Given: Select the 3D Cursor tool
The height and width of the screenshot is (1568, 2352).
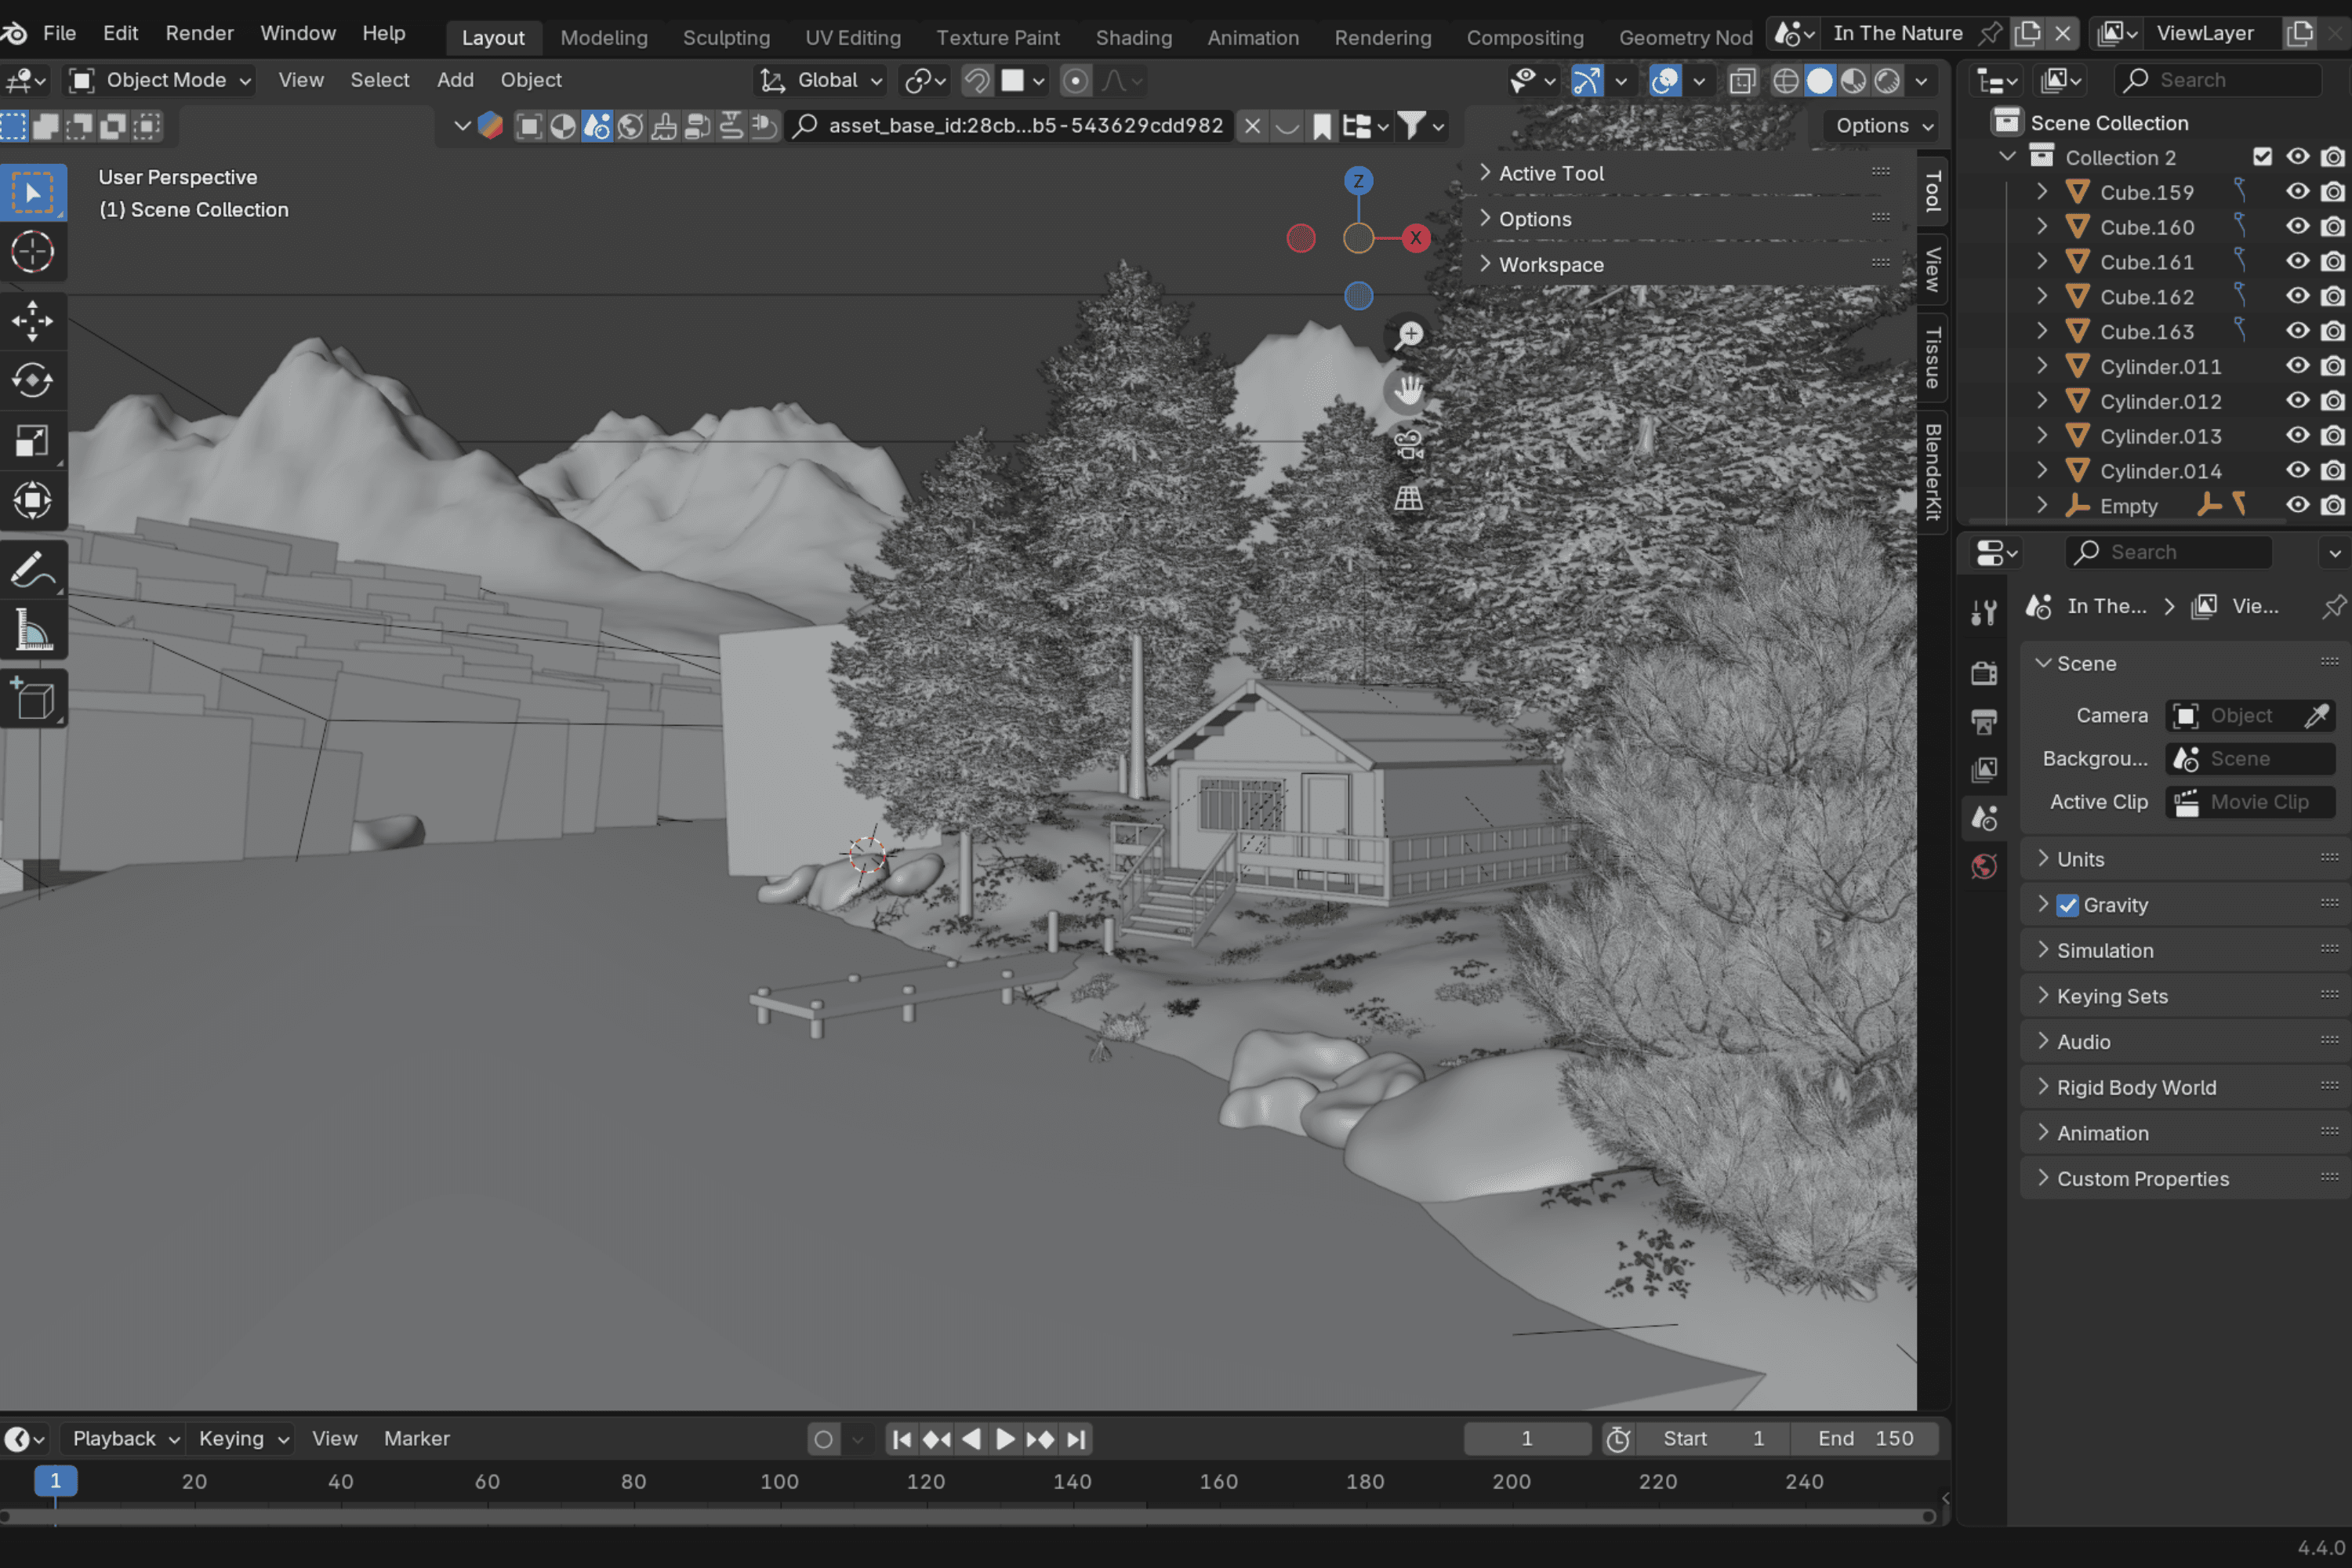Looking at the screenshot, I should pyautogui.click(x=32, y=252).
